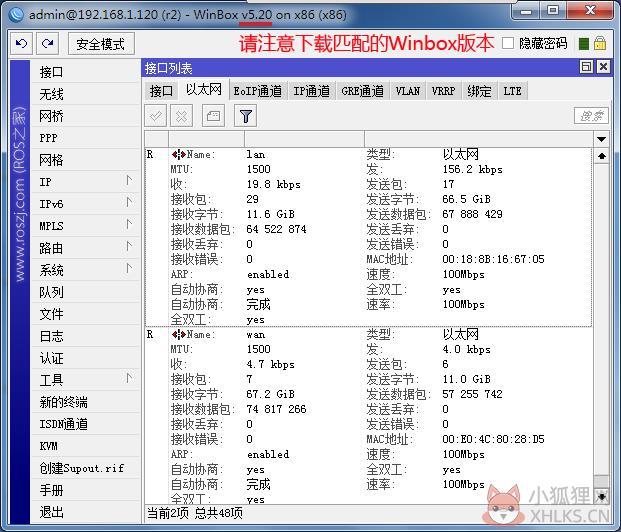
Task: Open 手册 in sidebar menu
Action: click(x=85, y=490)
